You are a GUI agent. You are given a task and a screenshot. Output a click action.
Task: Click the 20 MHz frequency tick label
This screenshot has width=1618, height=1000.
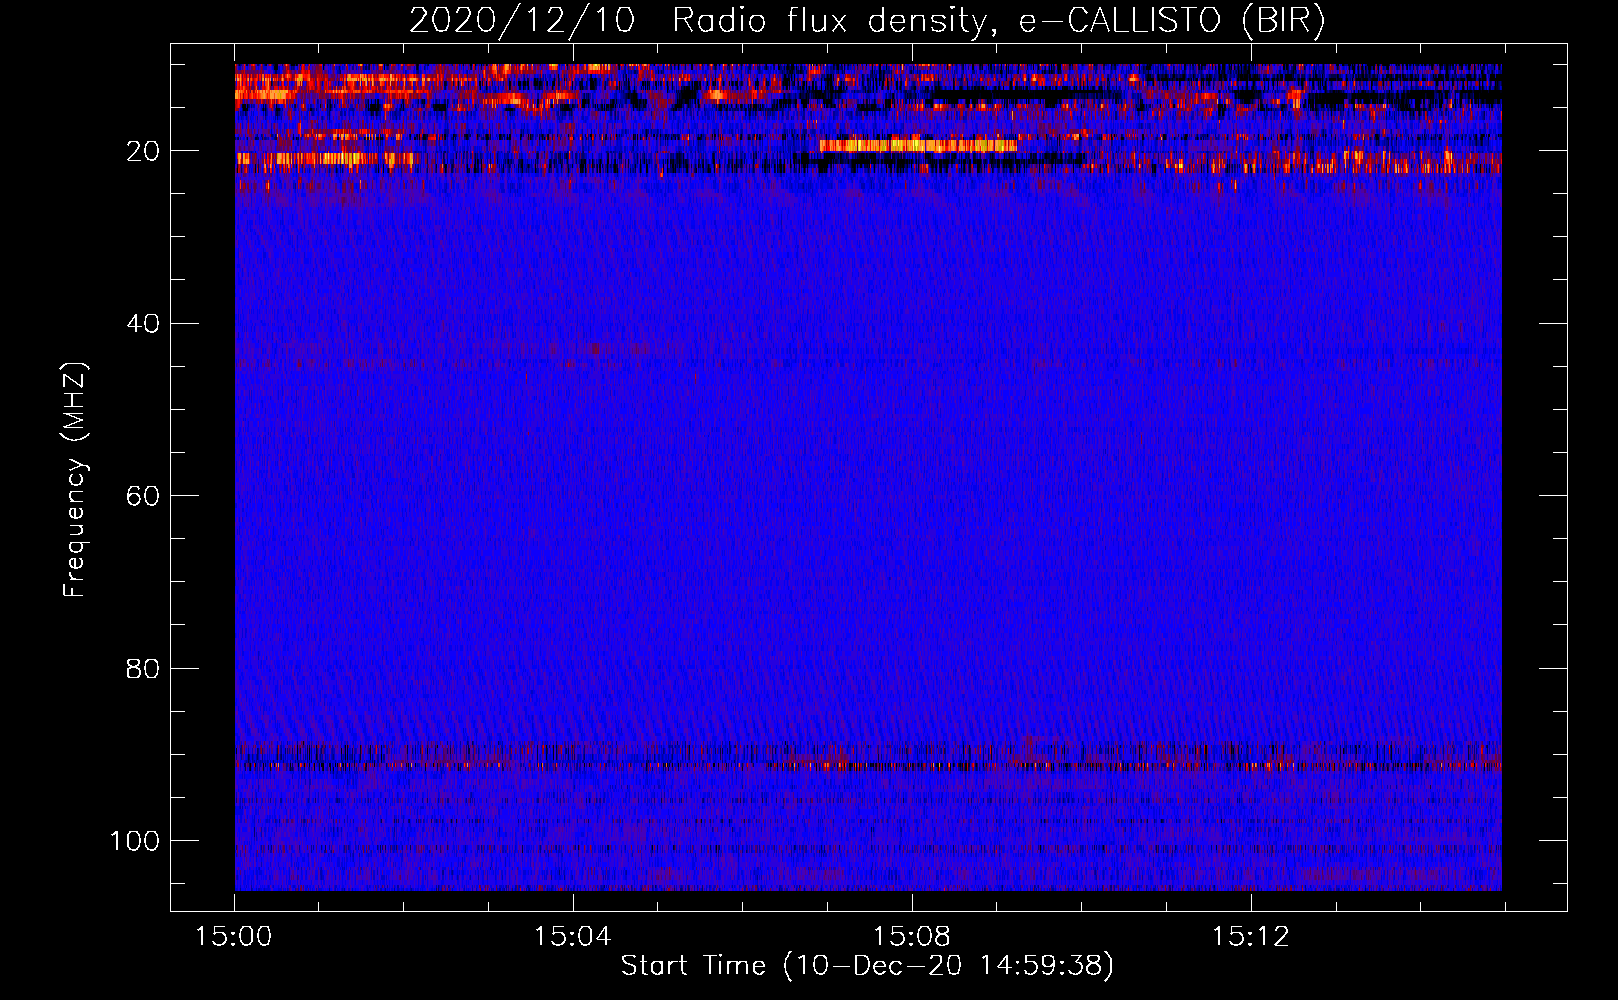click(143, 151)
